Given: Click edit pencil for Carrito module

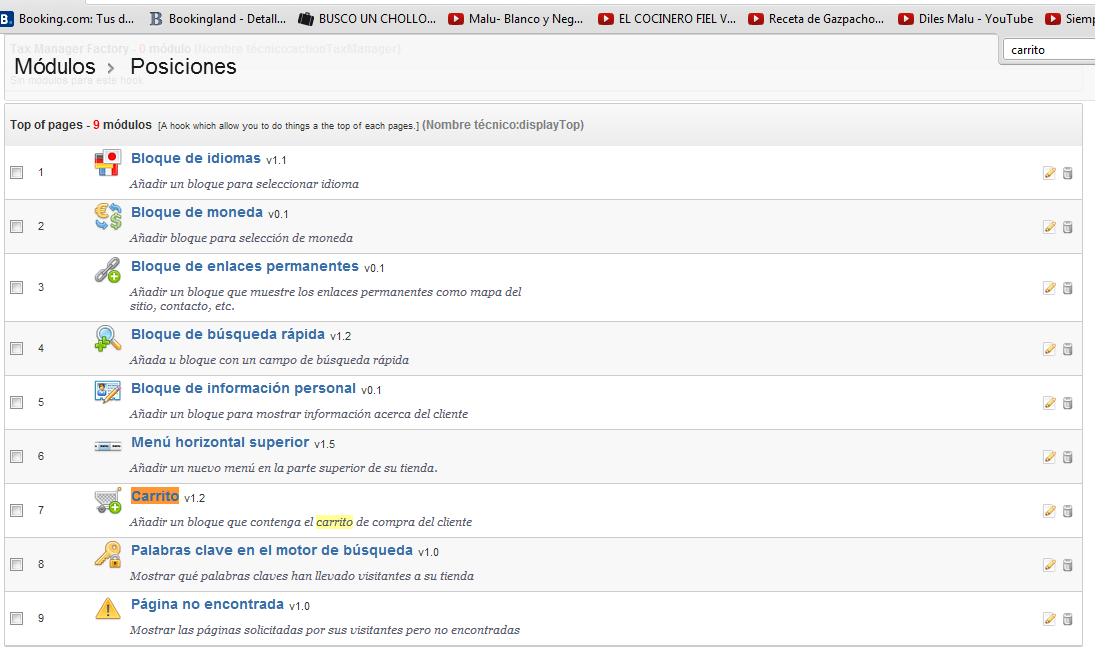Looking at the screenshot, I should coord(1049,511).
